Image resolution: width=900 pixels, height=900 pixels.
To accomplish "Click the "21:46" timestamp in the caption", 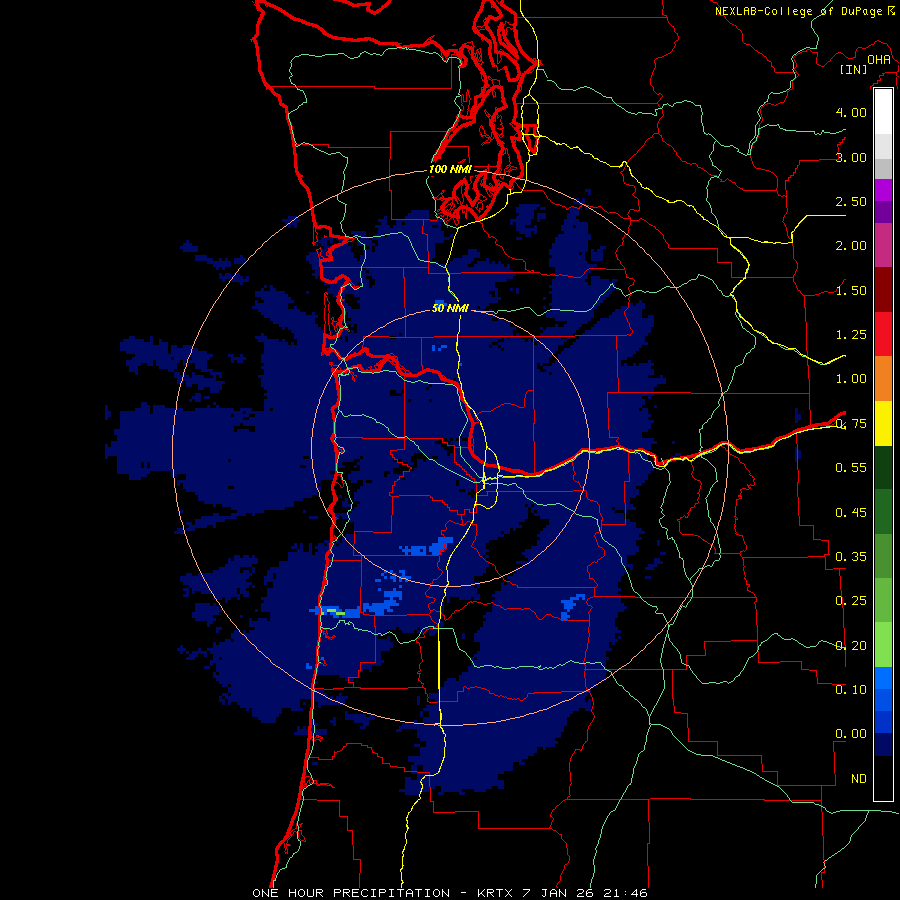I will 625,893.
